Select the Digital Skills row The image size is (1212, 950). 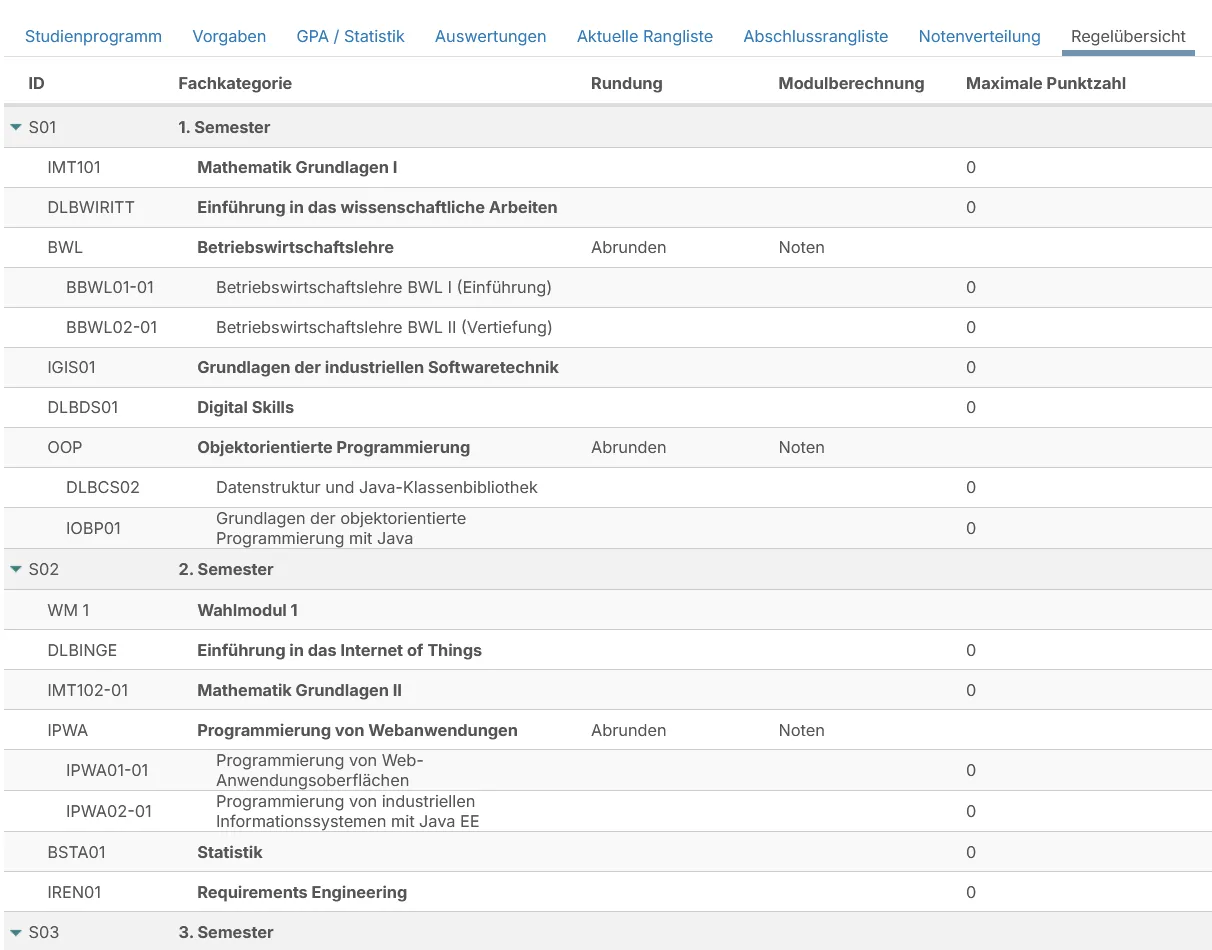point(606,407)
